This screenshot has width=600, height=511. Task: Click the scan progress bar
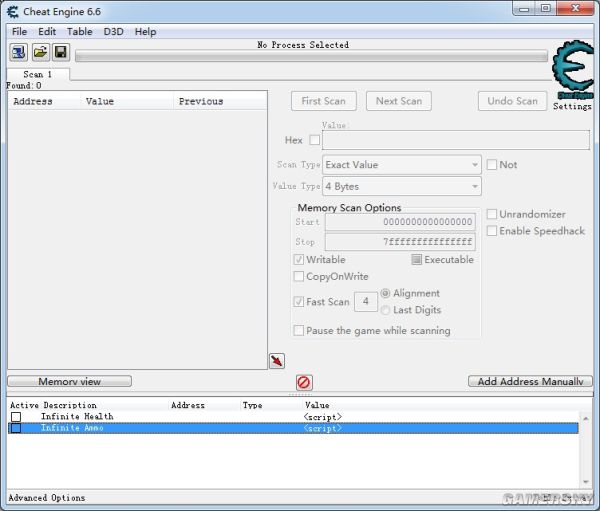(311, 56)
